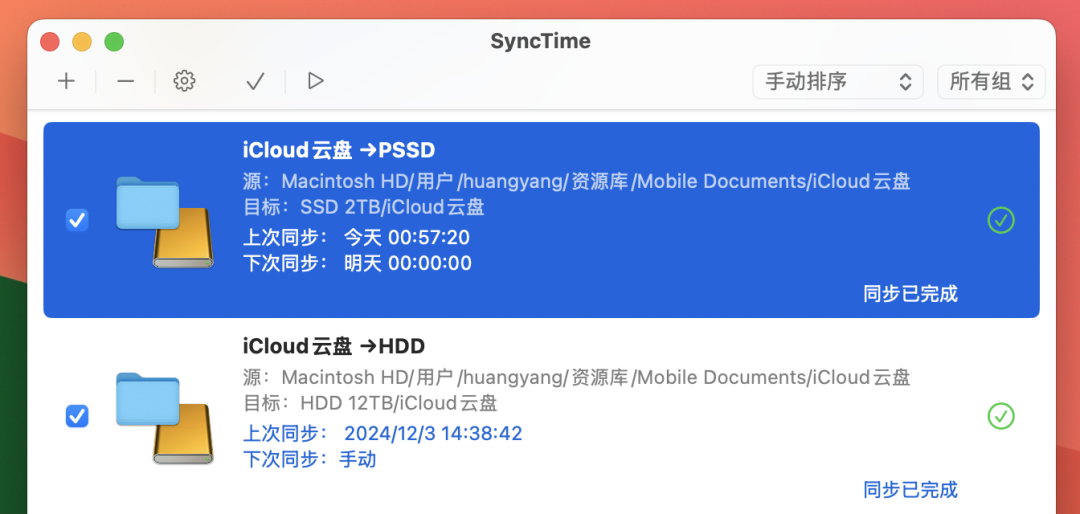The width and height of the screenshot is (1080, 514).
Task: Add a new sync task with plus icon
Action: (66, 81)
